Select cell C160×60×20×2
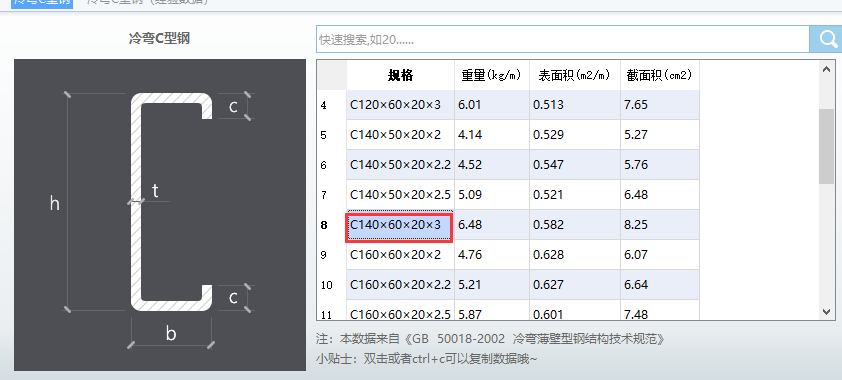The width and height of the screenshot is (842, 380). [x=400, y=255]
